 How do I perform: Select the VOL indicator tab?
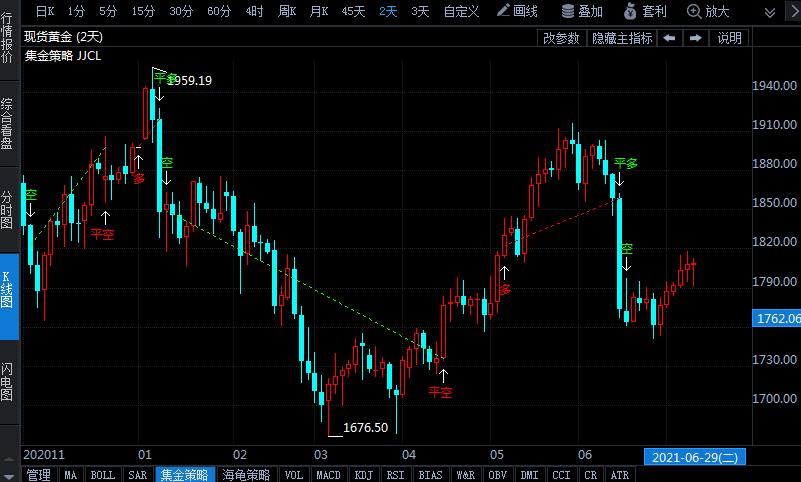293,475
